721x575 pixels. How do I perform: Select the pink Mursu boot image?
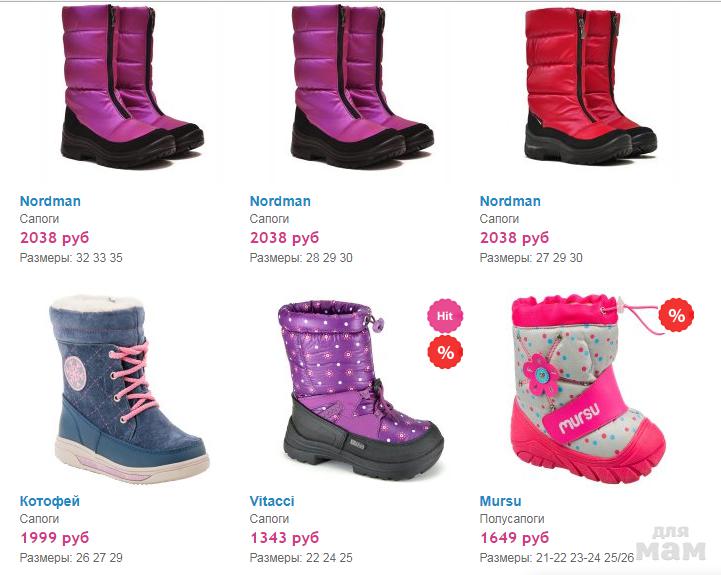point(589,389)
